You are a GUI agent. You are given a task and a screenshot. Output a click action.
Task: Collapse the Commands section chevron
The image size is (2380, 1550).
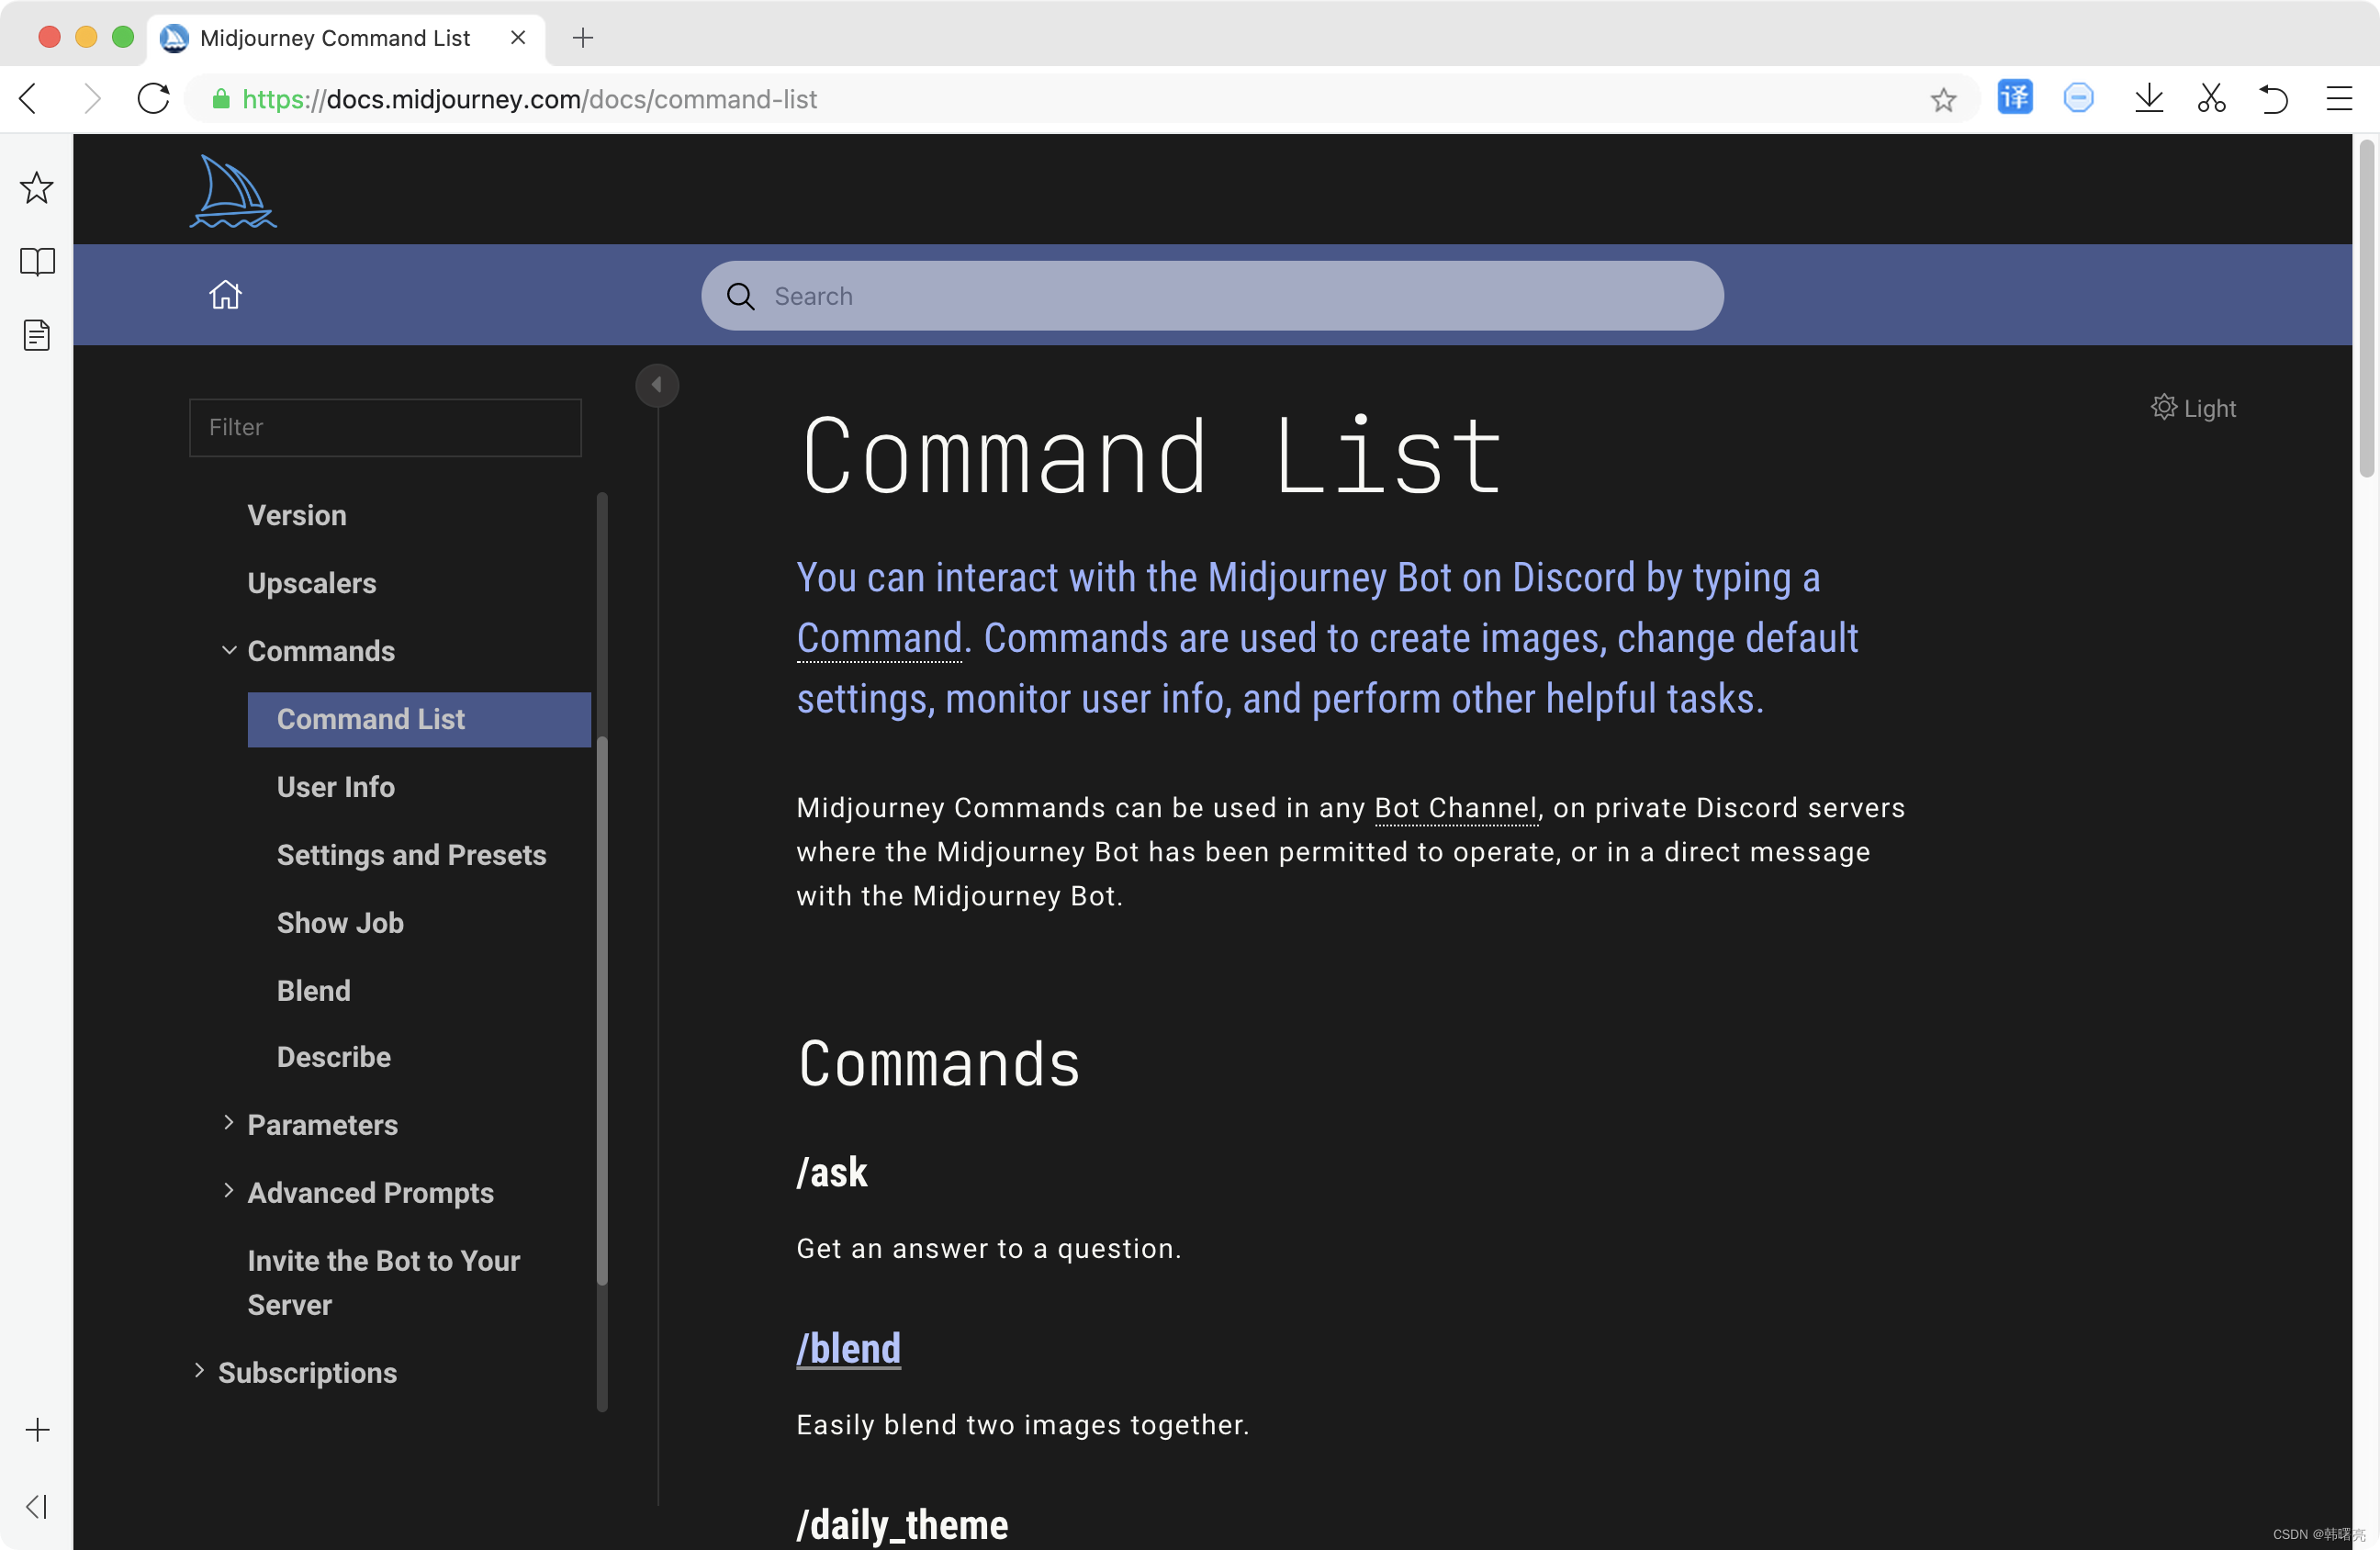tap(229, 651)
